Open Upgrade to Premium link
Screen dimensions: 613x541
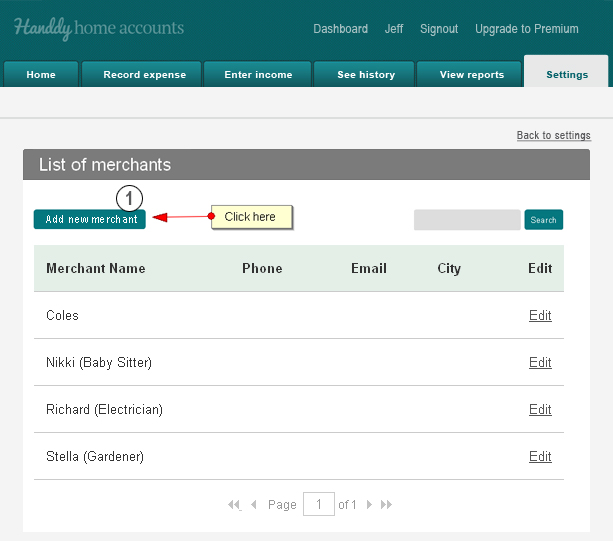(527, 29)
